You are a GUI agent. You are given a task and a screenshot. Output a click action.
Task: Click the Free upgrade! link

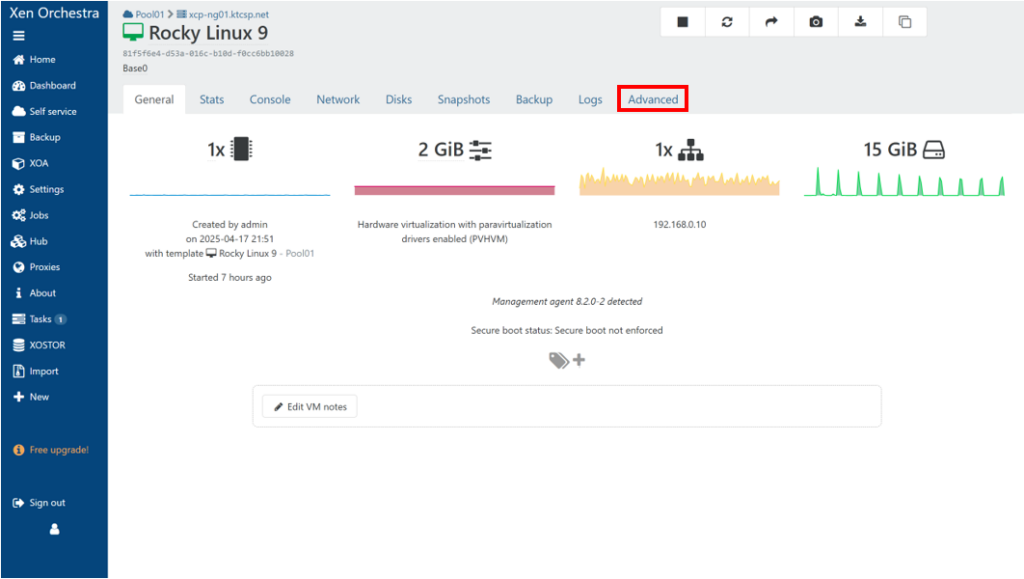pos(58,450)
